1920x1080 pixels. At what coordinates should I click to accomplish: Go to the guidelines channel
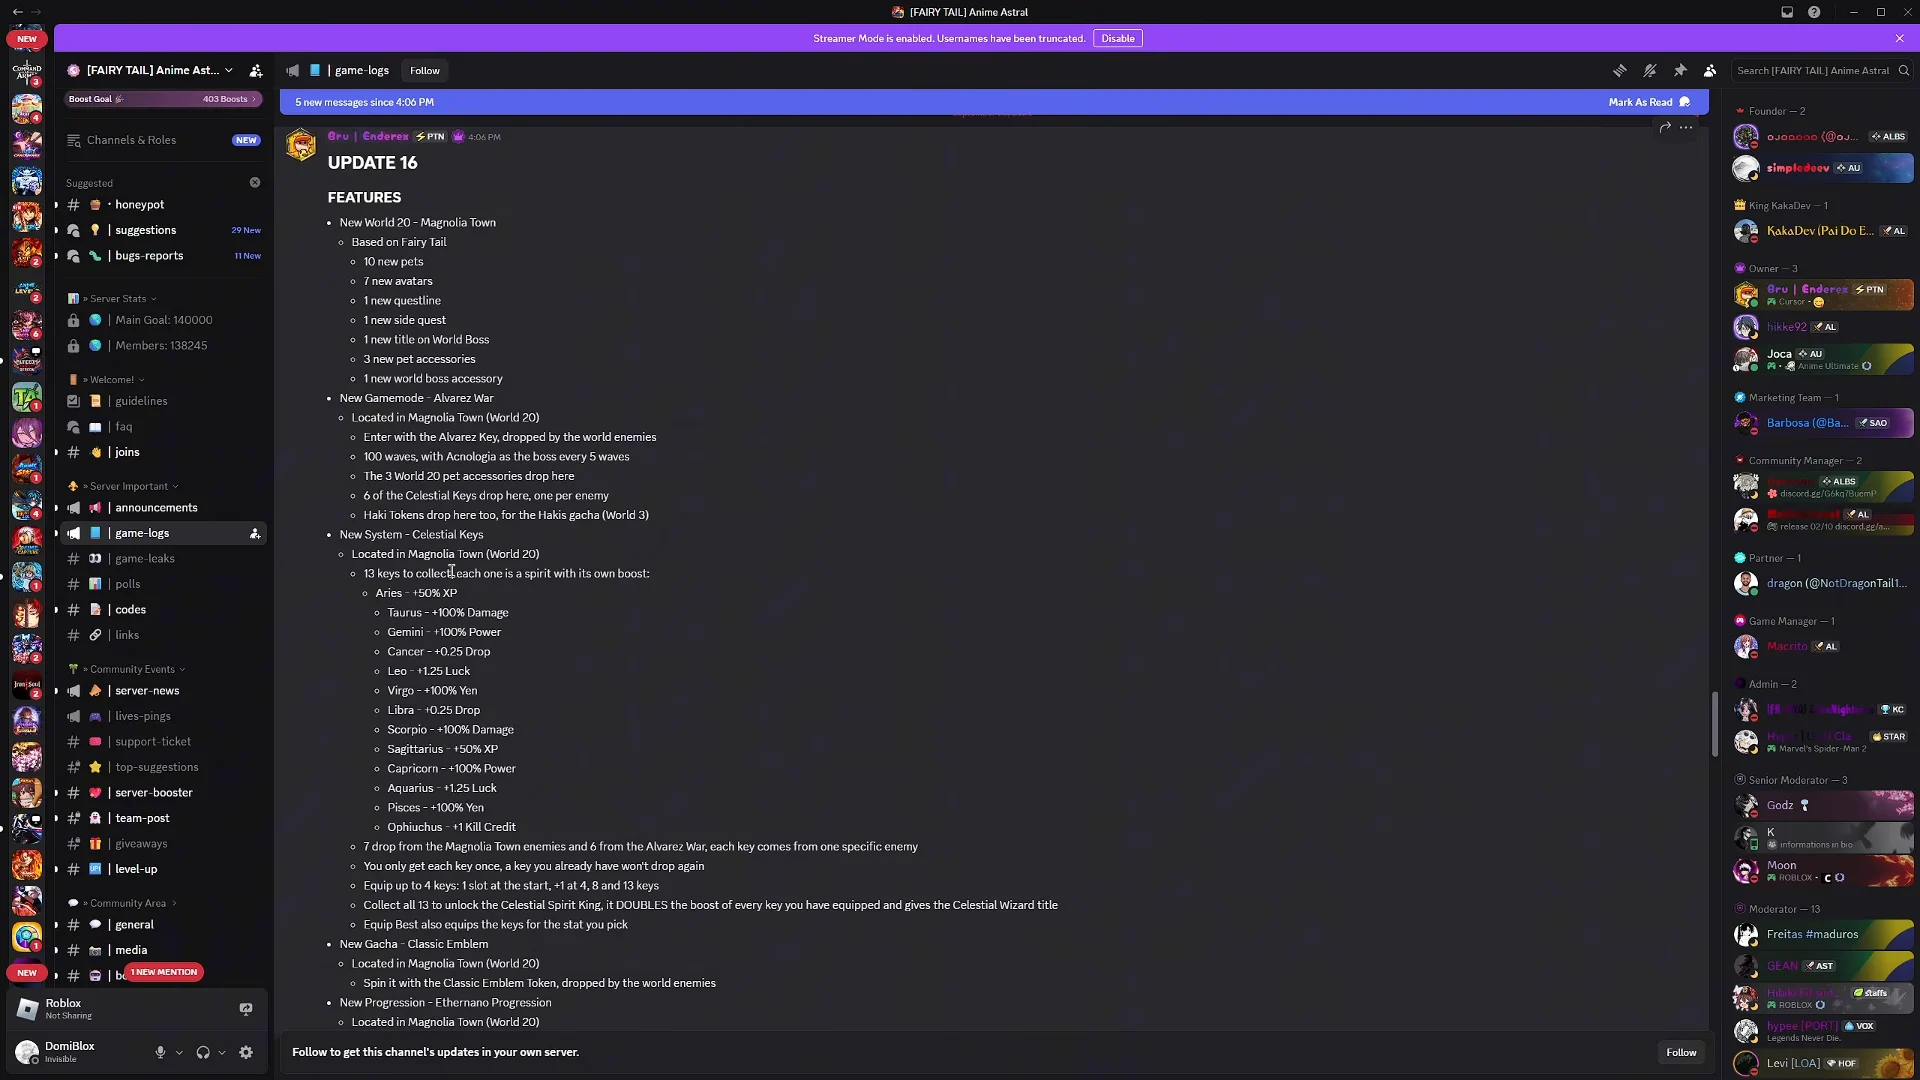[x=163, y=401]
